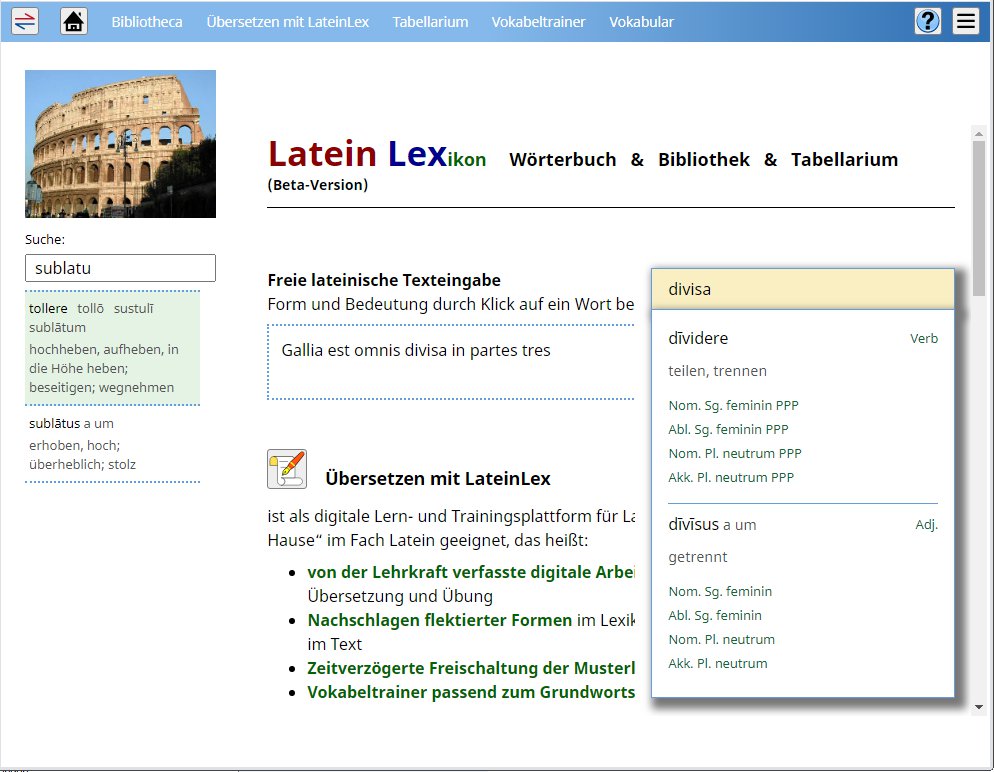994x772 pixels.
Task: Click the Verb label in popup
Action: [x=924, y=338]
